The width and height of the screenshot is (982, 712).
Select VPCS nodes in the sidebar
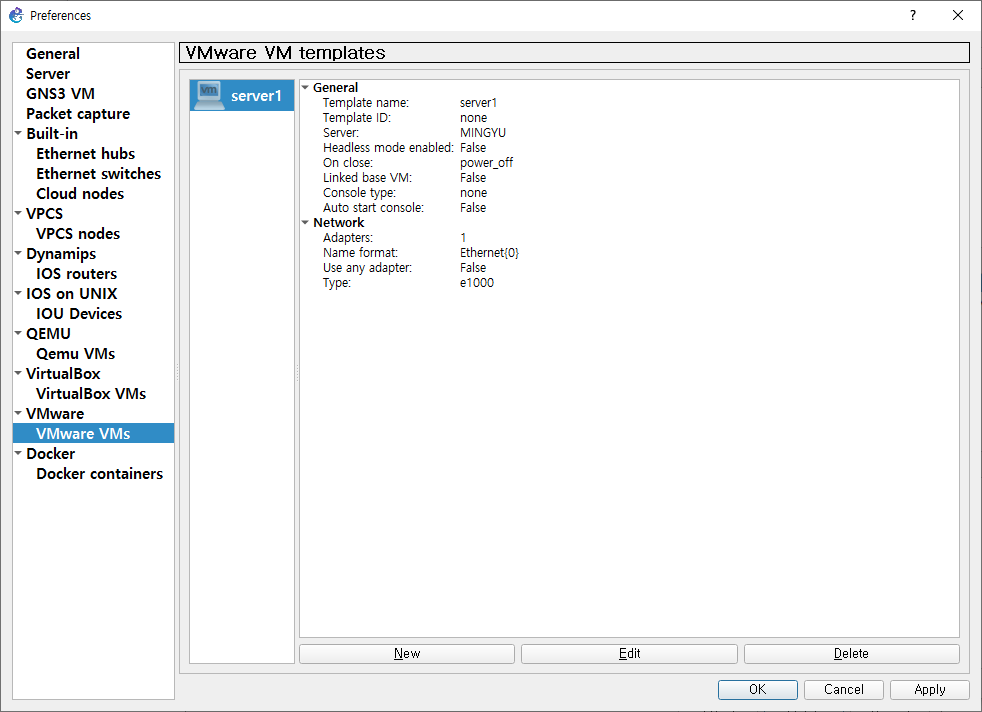pos(78,234)
